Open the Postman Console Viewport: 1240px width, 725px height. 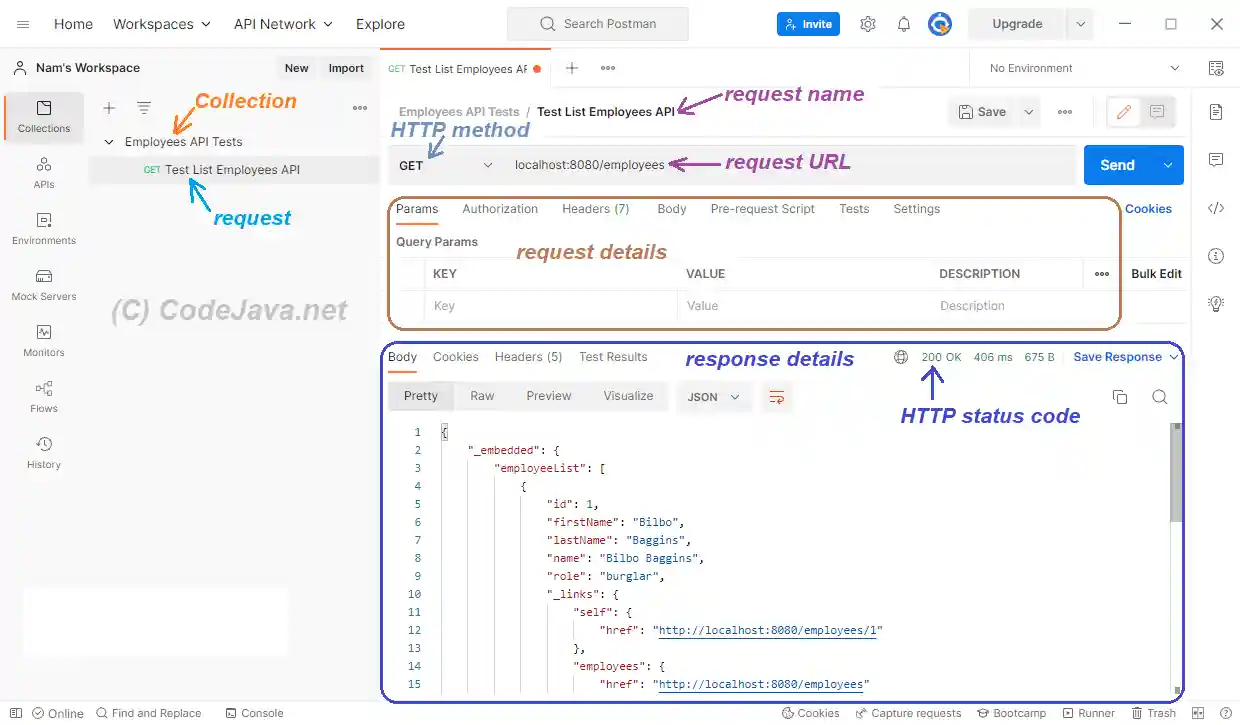coord(254,713)
